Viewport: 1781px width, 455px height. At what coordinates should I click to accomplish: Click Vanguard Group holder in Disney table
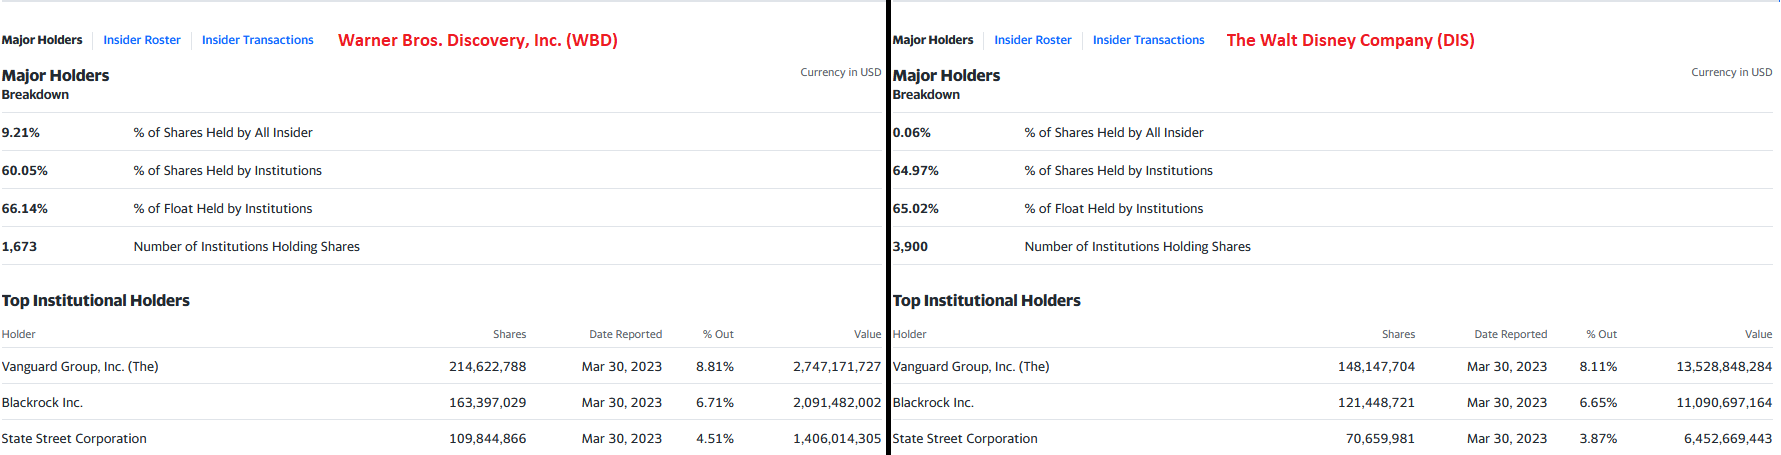point(971,367)
